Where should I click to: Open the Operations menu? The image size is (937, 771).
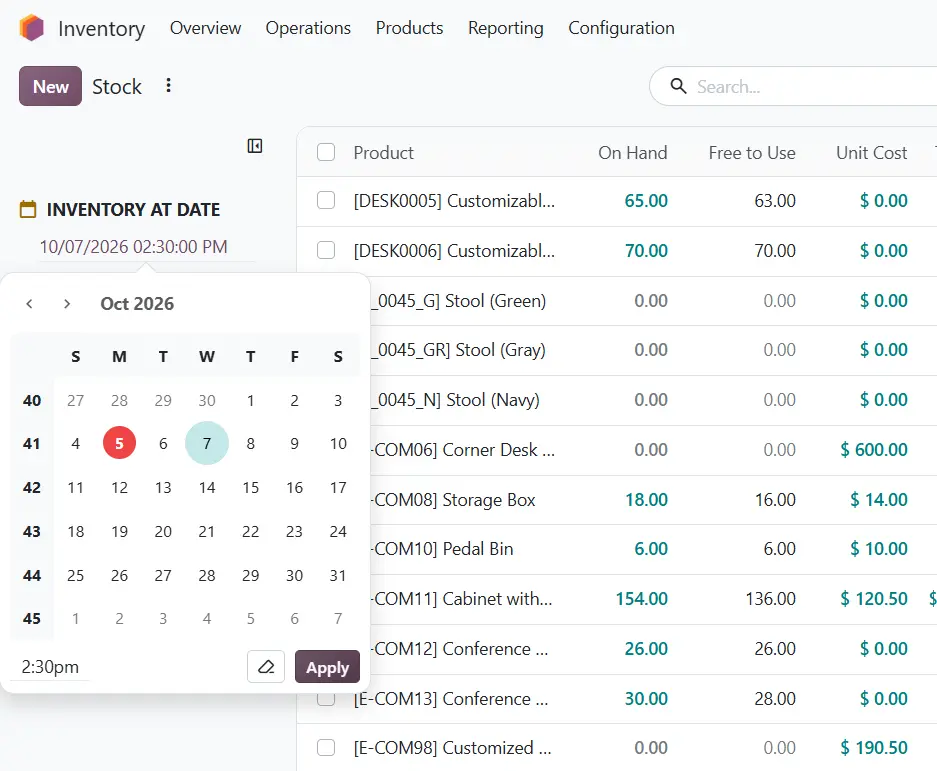click(x=308, y=28)
